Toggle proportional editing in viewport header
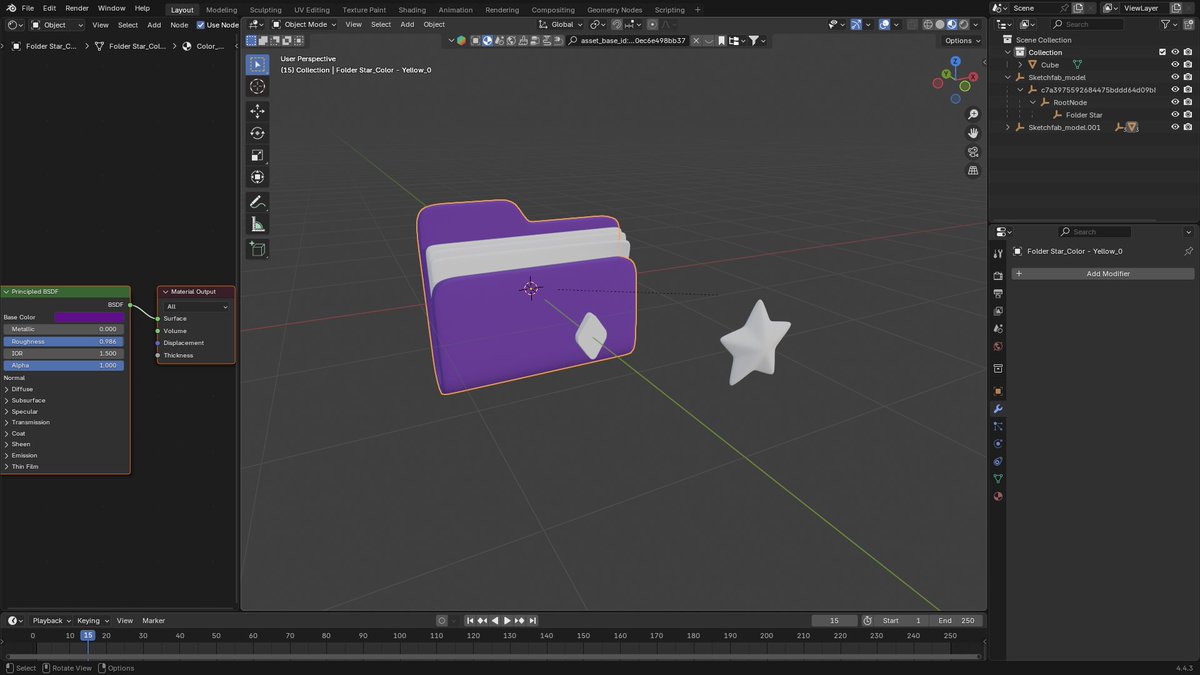 click(x=651, y=24)
